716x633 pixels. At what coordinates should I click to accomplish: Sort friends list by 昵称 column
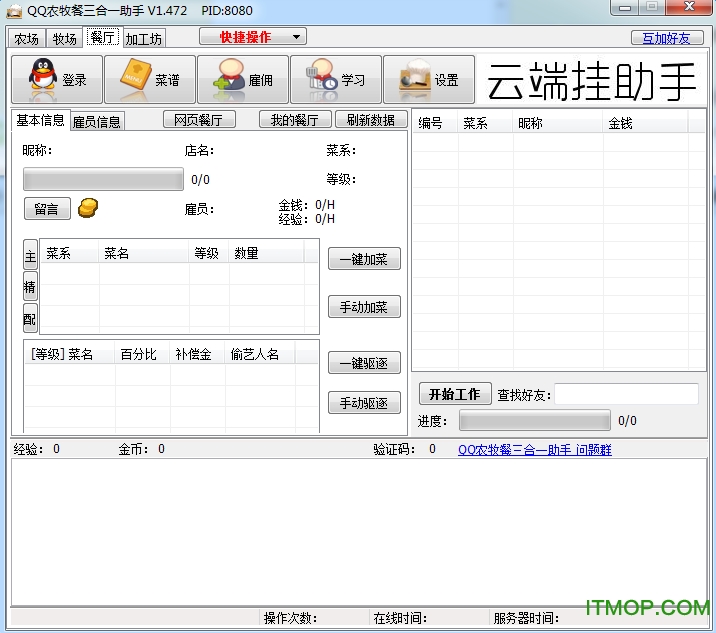pyautogui.click(x=557, y=122)
